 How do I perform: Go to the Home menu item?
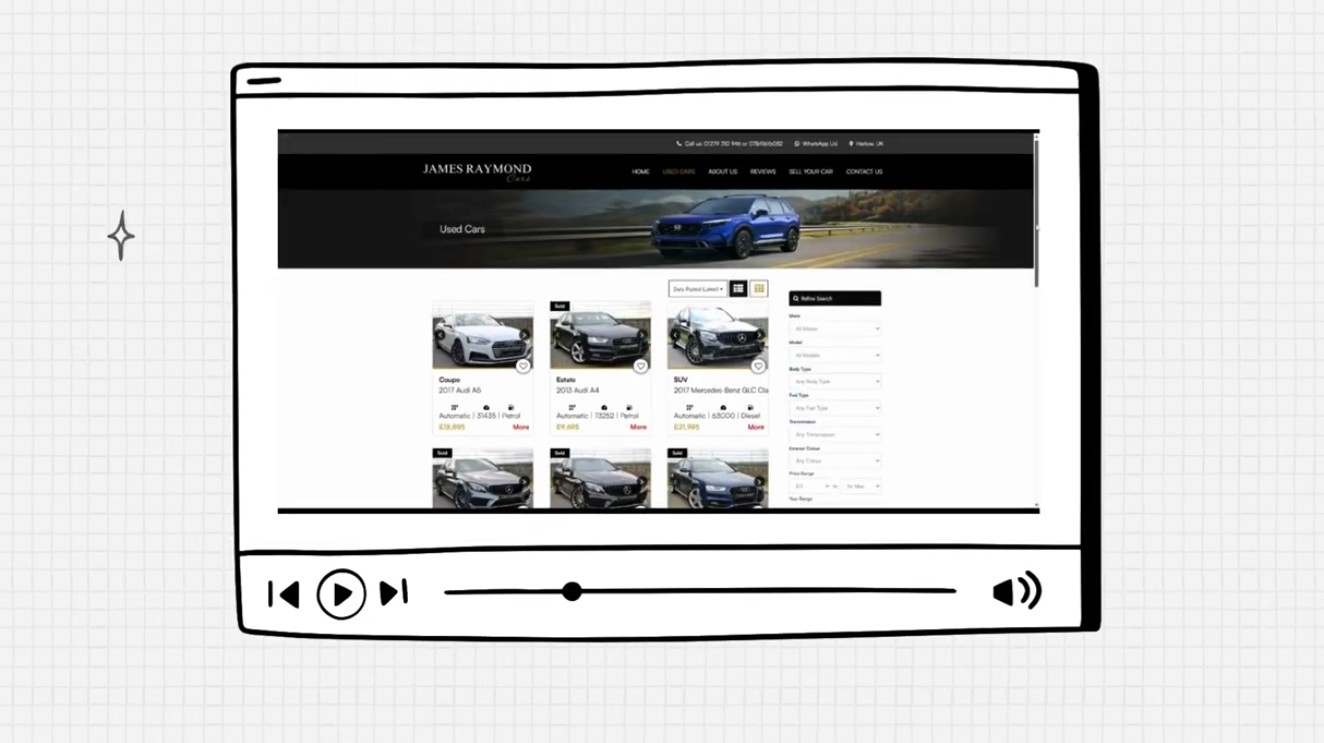pos(641,172)
